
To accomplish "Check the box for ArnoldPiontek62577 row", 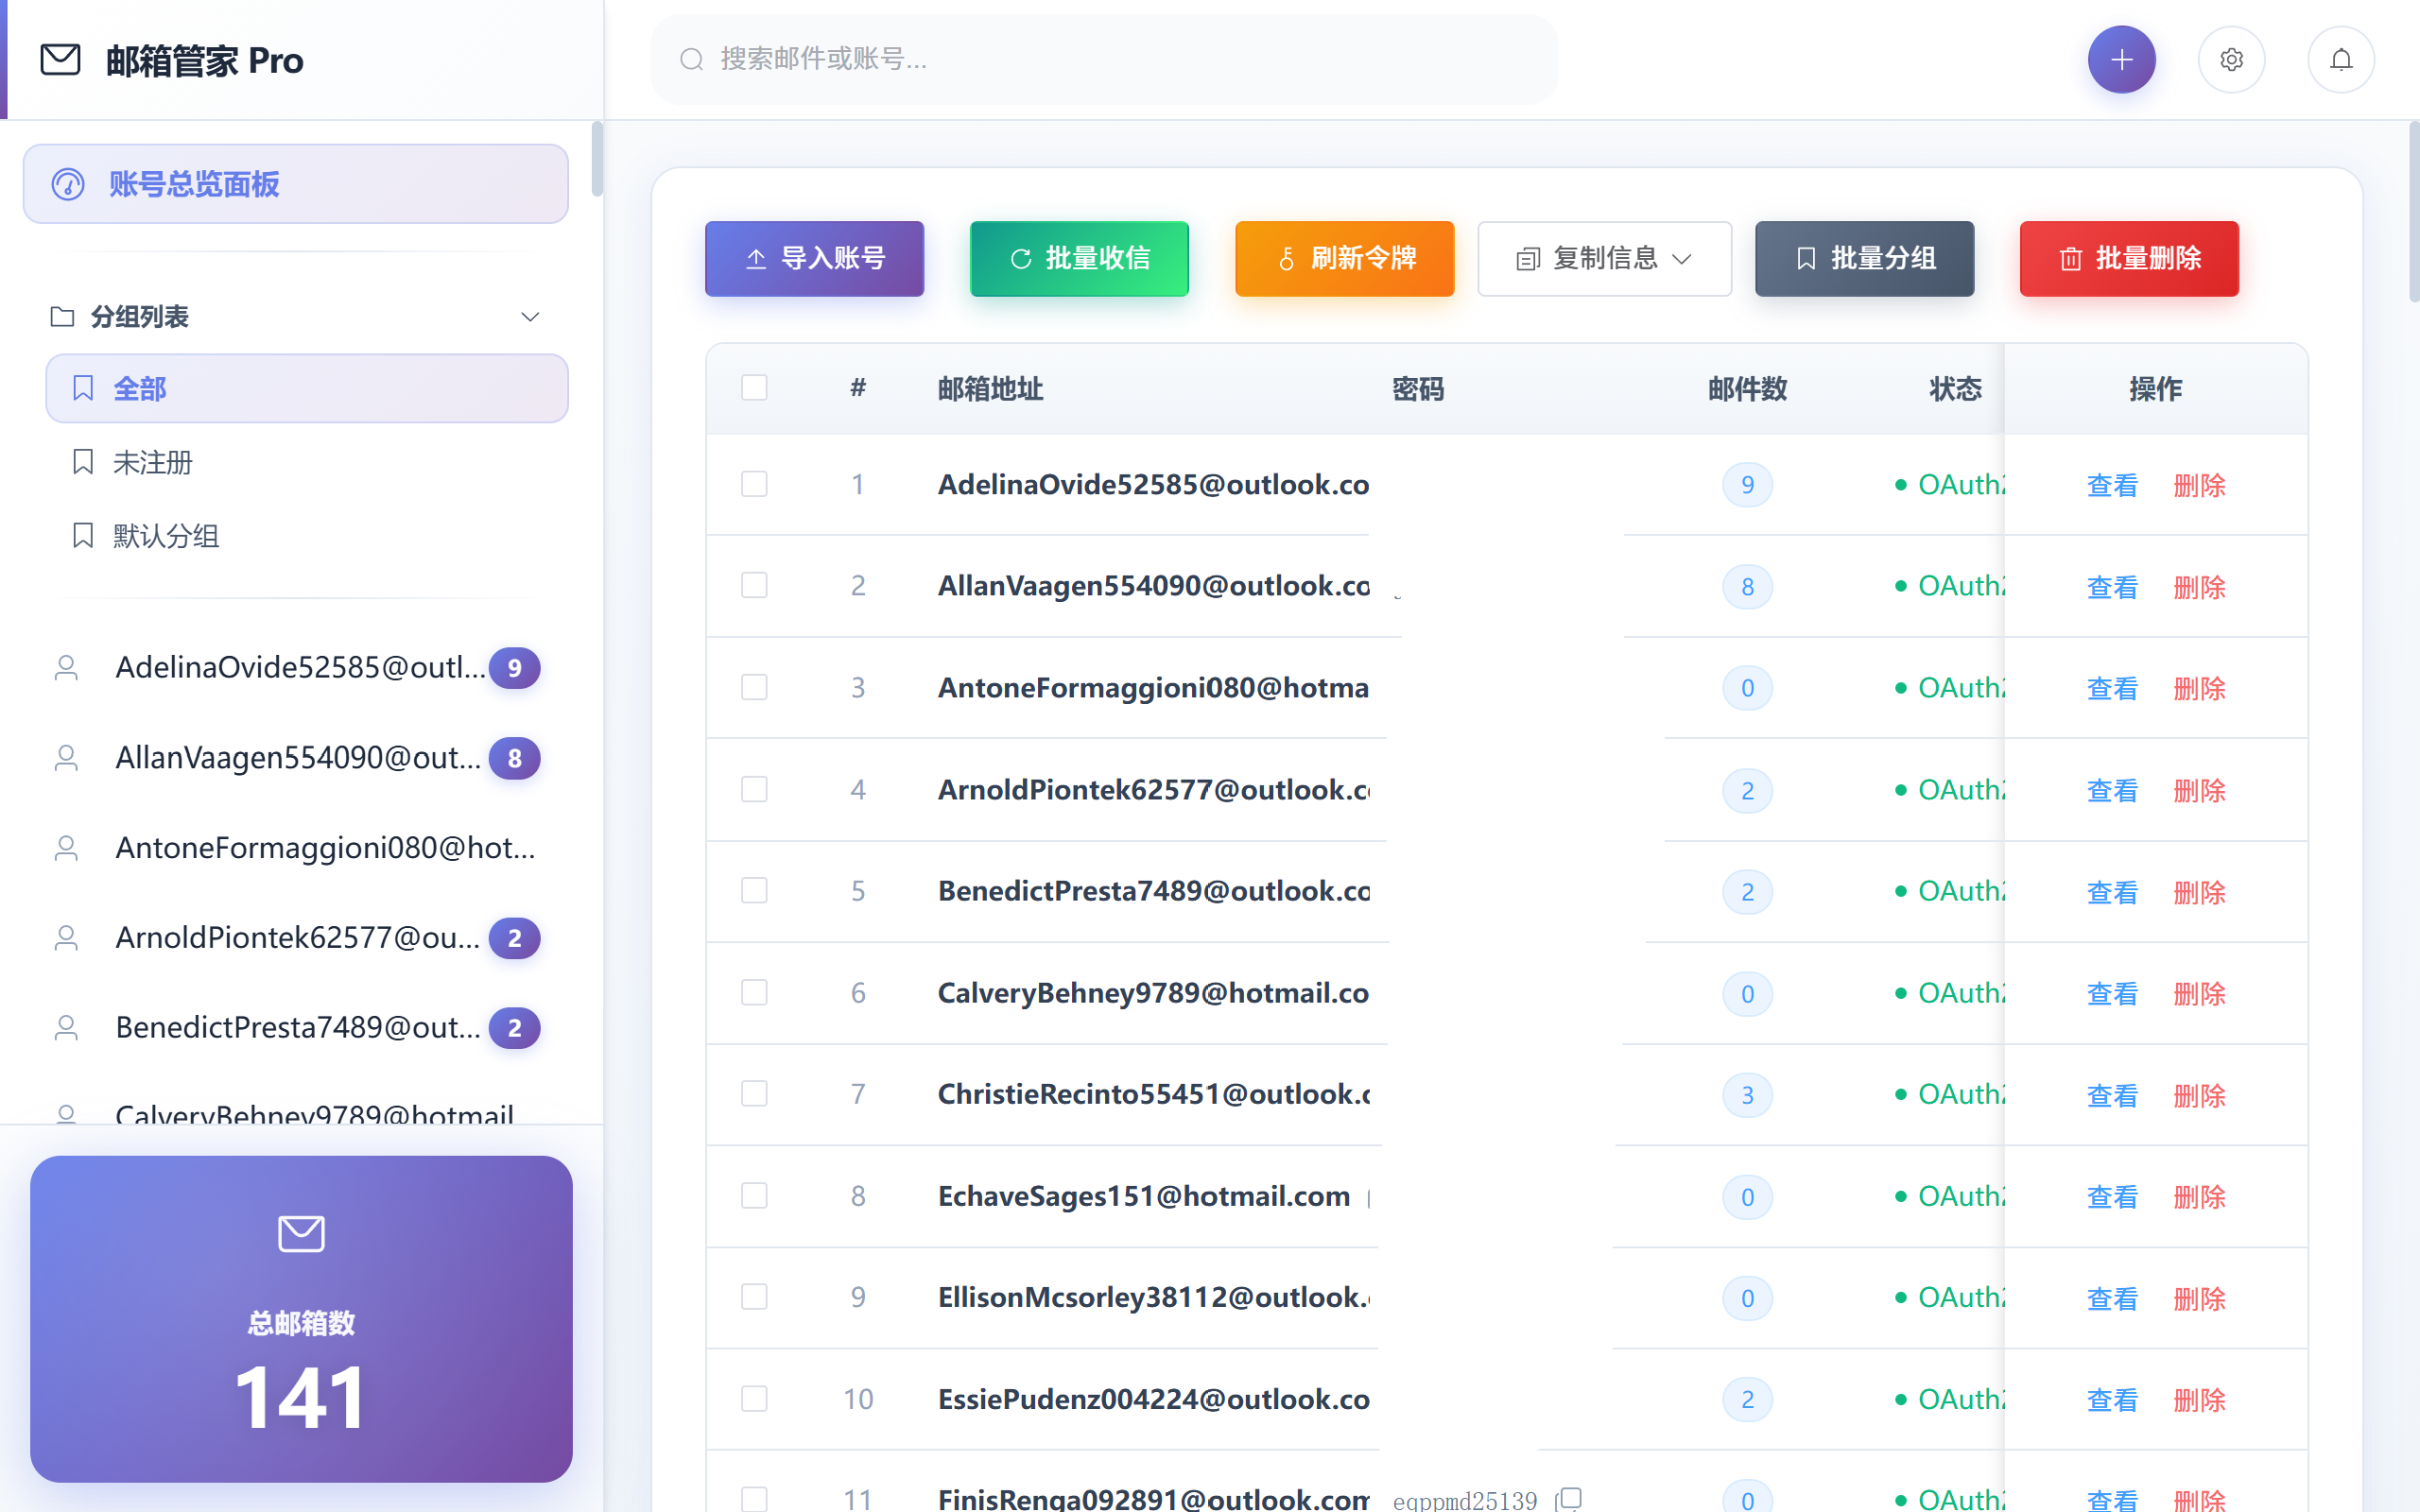I will coord(754,789).
